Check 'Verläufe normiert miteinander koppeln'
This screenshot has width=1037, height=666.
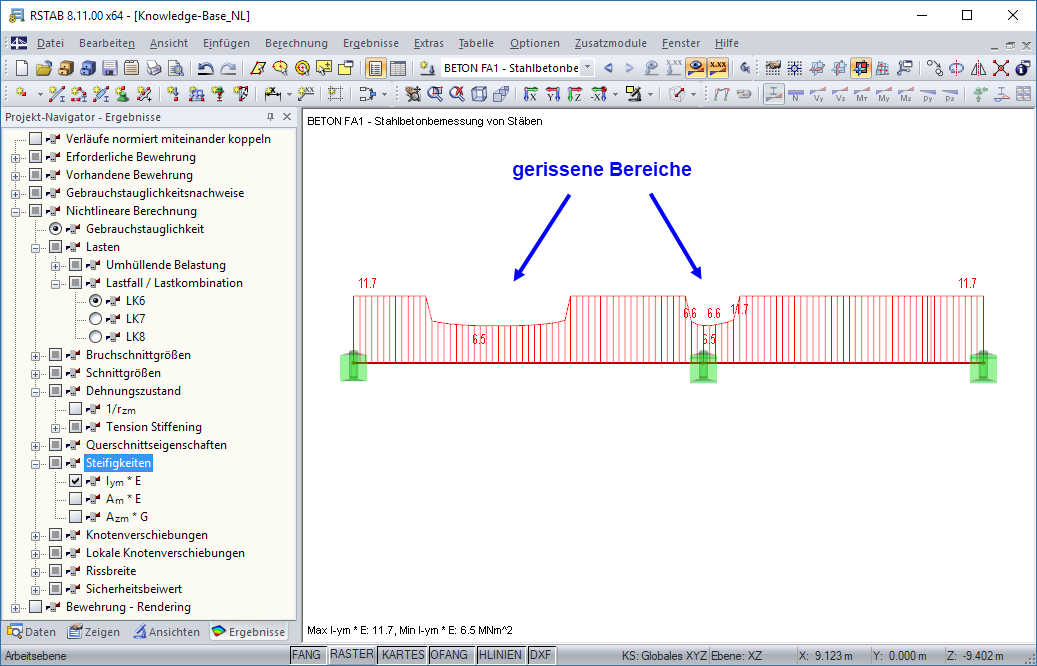coord(36,139)
